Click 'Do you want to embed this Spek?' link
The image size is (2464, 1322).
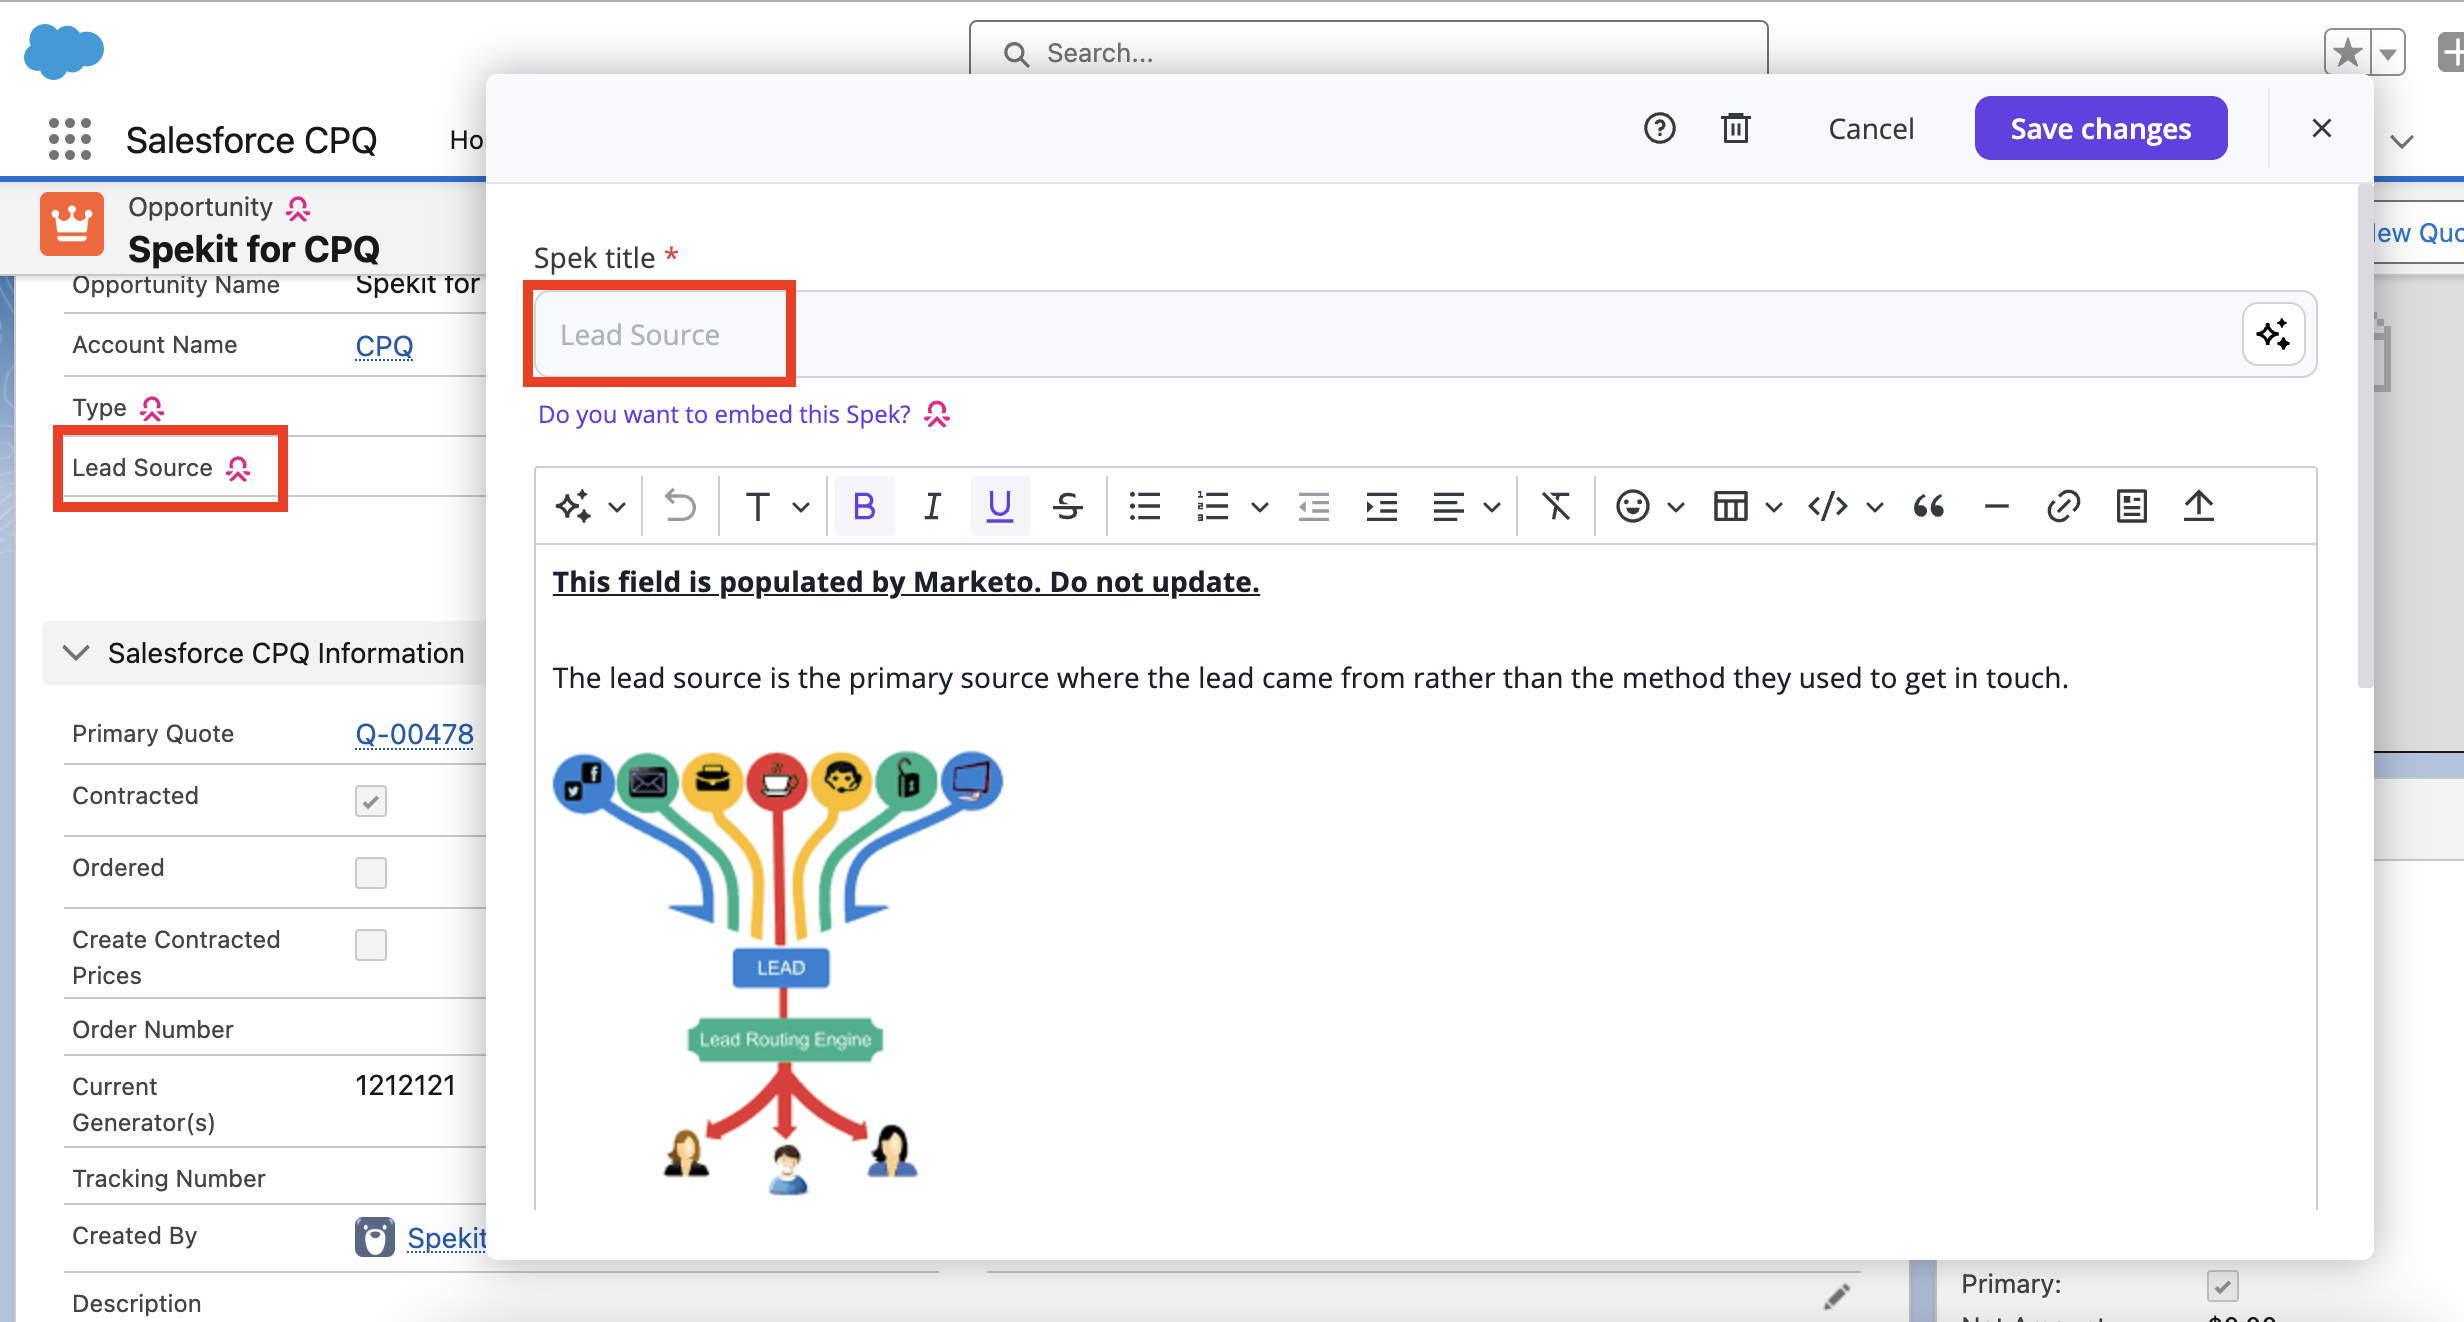coord(725,414)
